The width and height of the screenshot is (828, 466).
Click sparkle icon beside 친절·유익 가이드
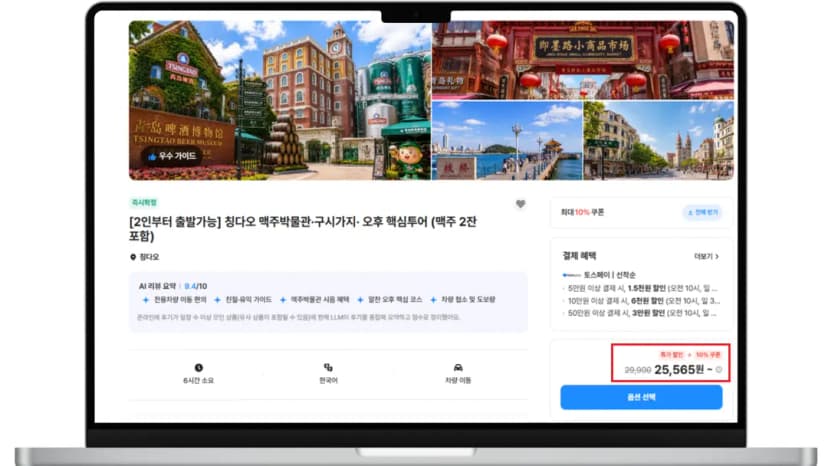point(217,300)
